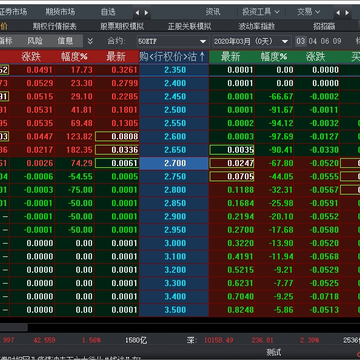The height and width of the screenshot is (360, 360).
Task: Select the 信息 view button
Action: (65, 41)
